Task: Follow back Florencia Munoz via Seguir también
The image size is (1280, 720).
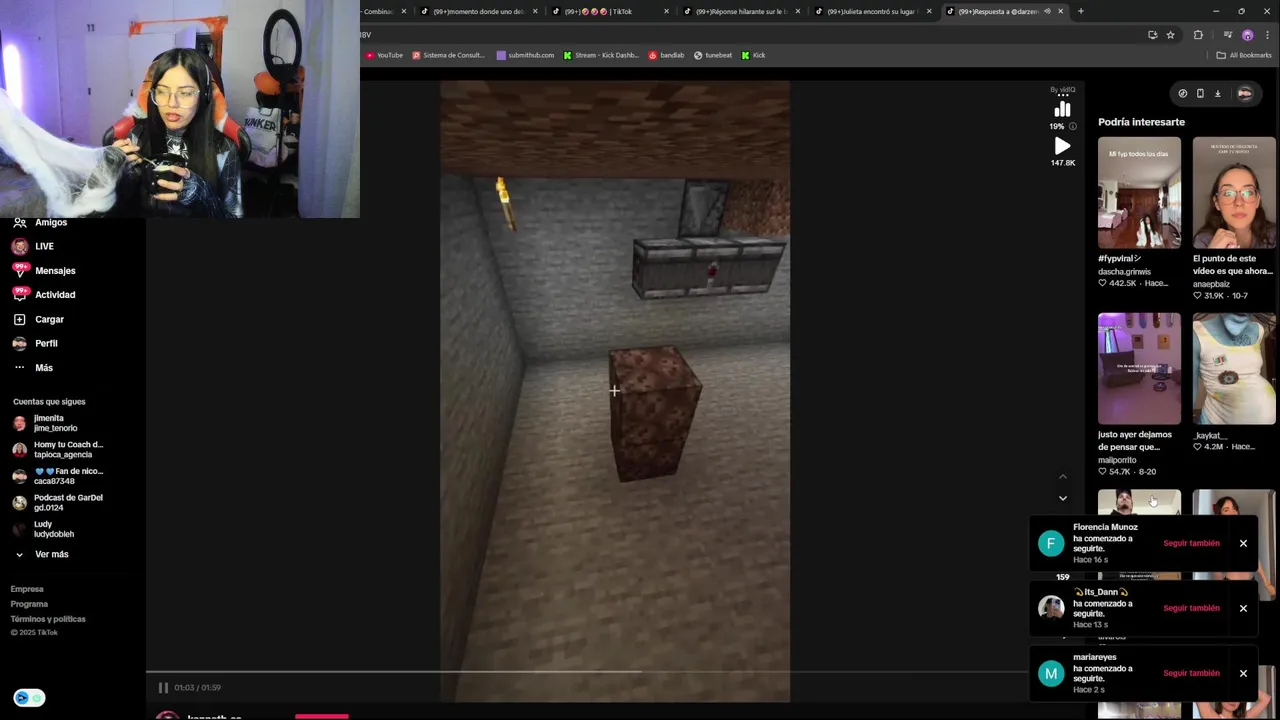Action: point(1191,543)
